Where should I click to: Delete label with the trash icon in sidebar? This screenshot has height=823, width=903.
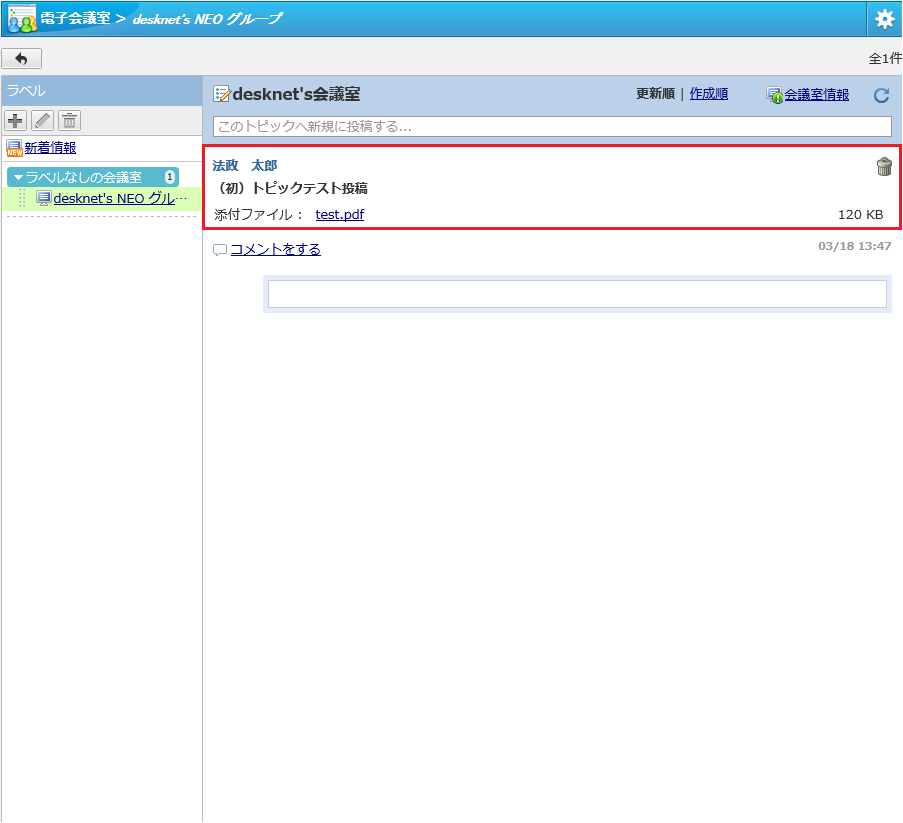pyautogui.click(x=70, y=120)
